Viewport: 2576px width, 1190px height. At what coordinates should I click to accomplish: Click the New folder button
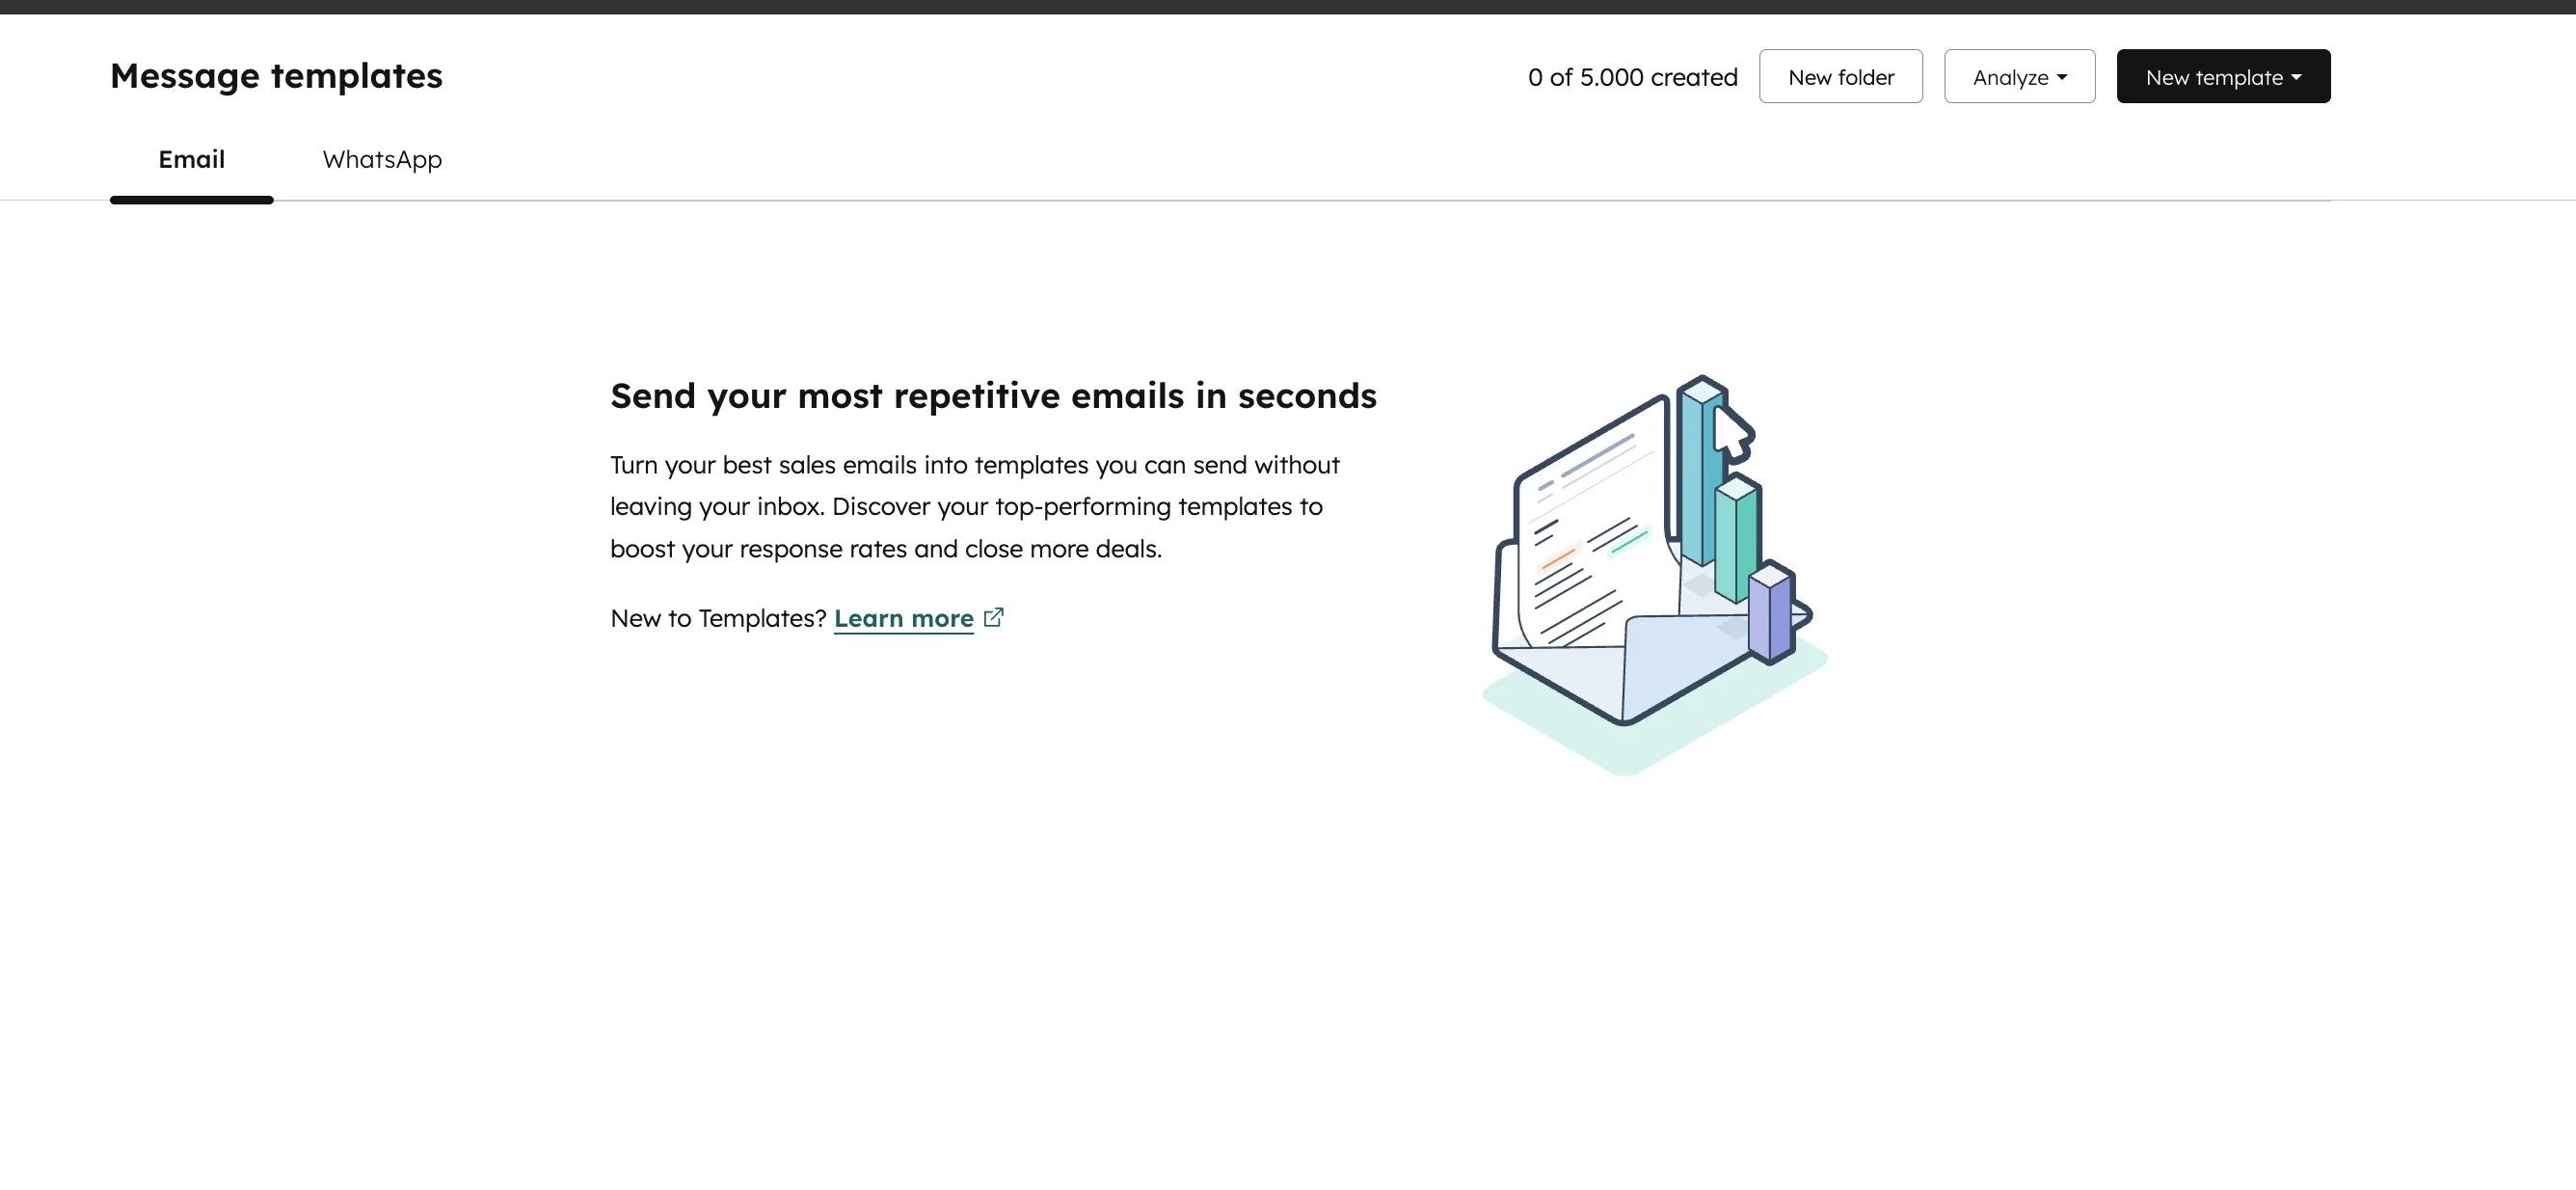tap(1840, 76)
